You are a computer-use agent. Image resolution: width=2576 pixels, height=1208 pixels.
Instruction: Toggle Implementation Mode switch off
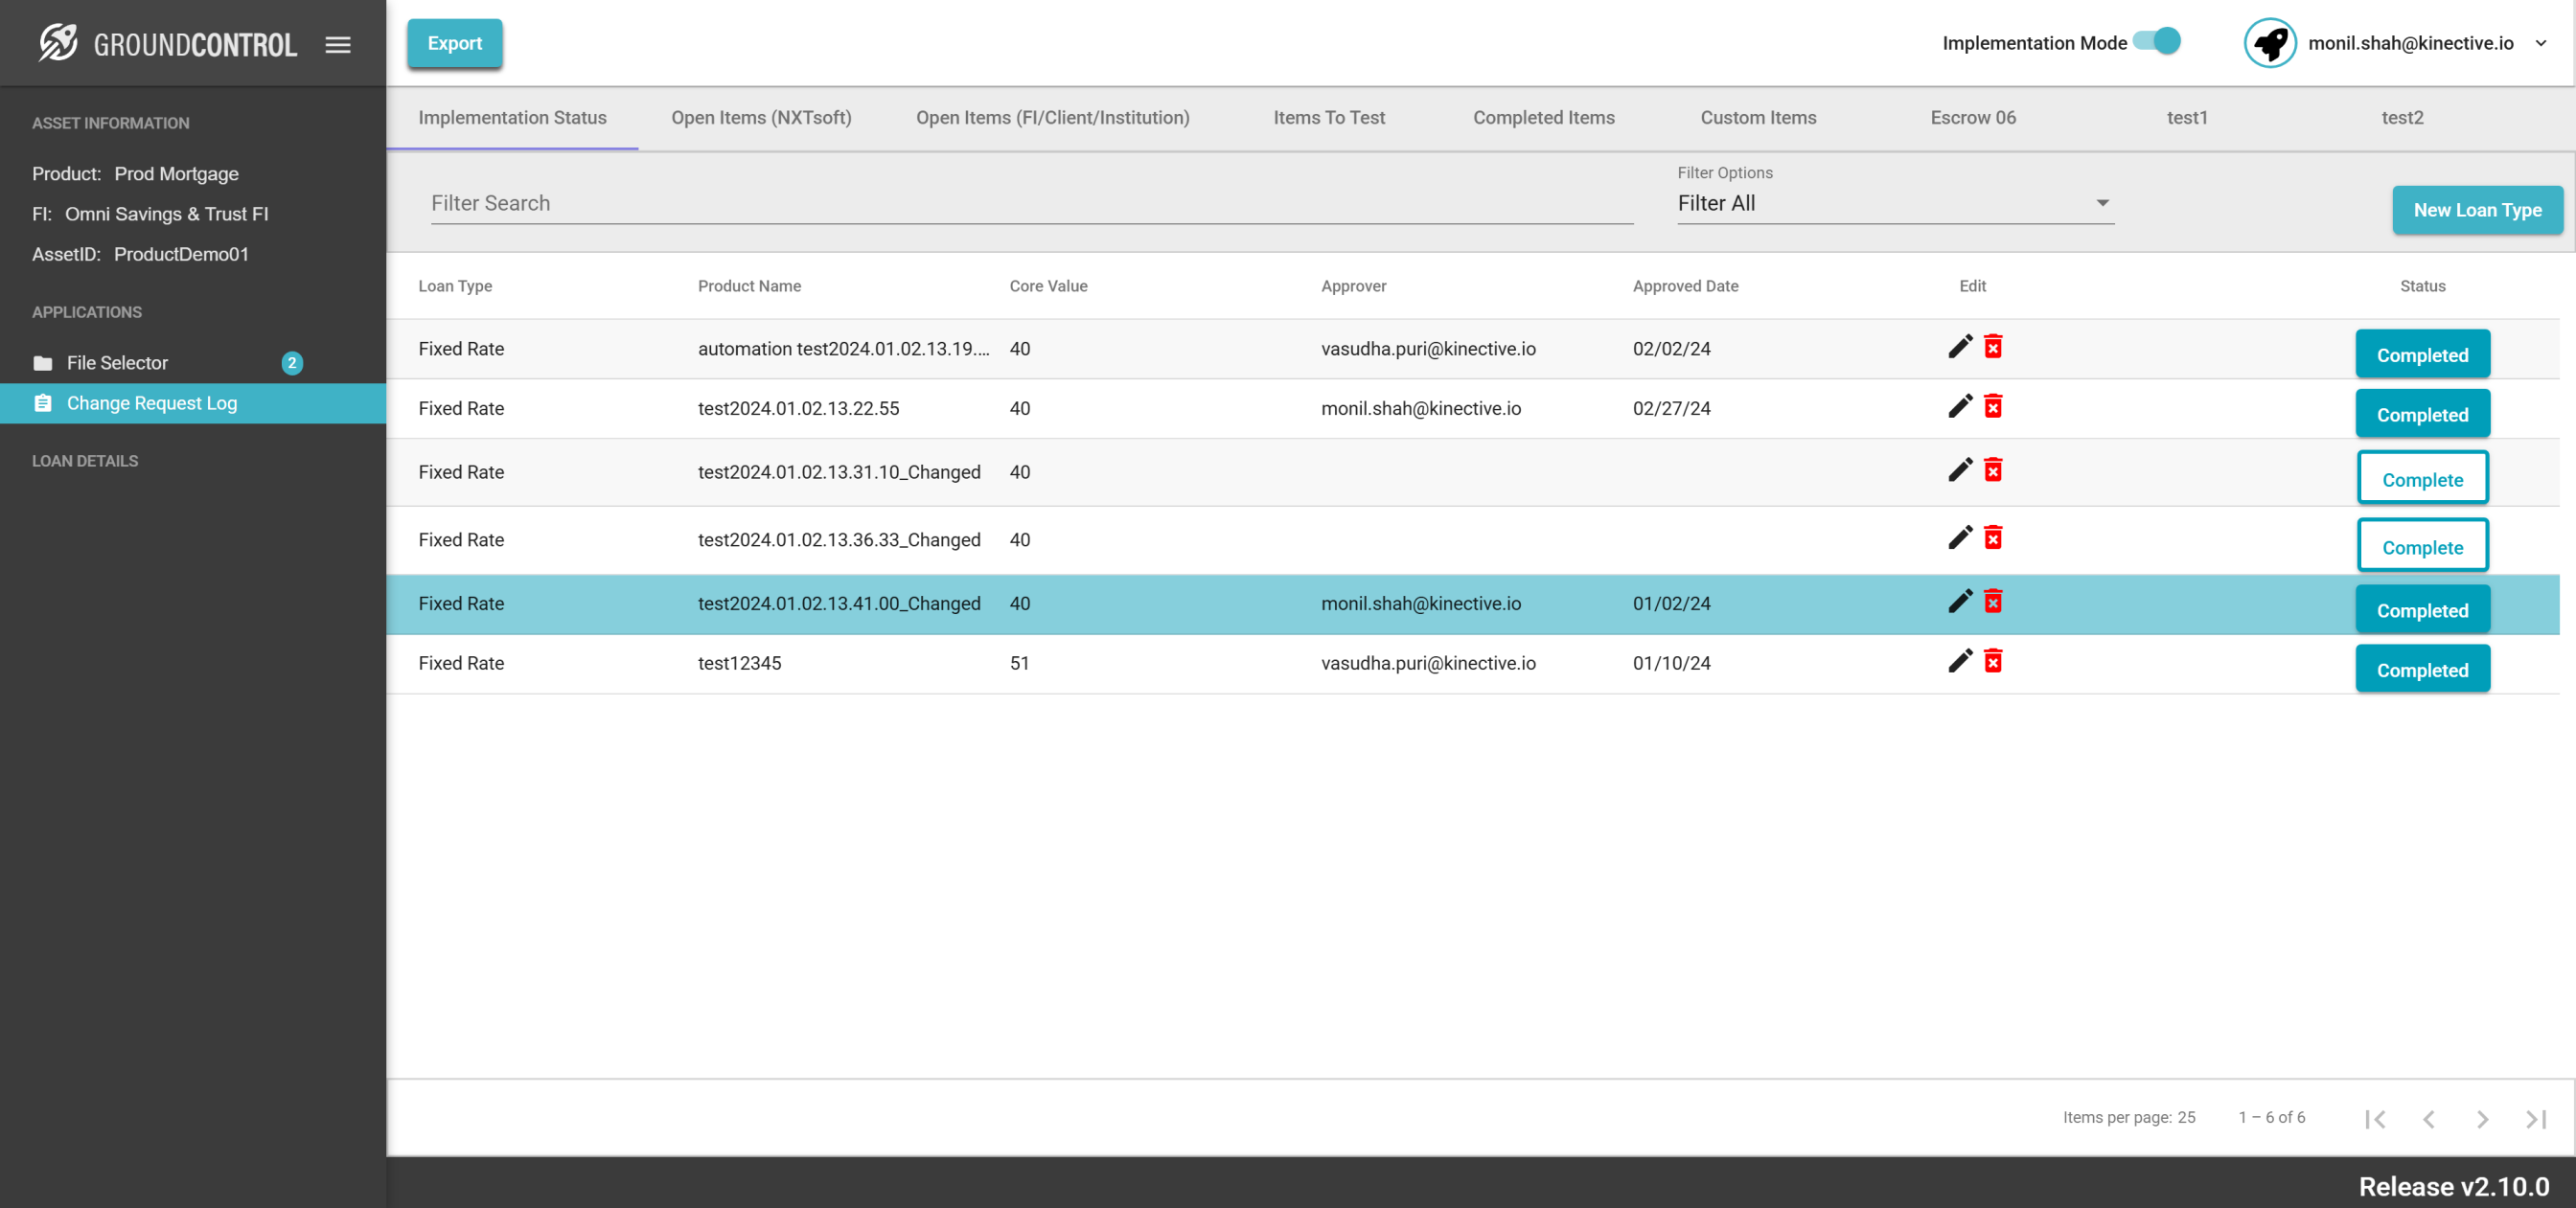pos(2158,42)
